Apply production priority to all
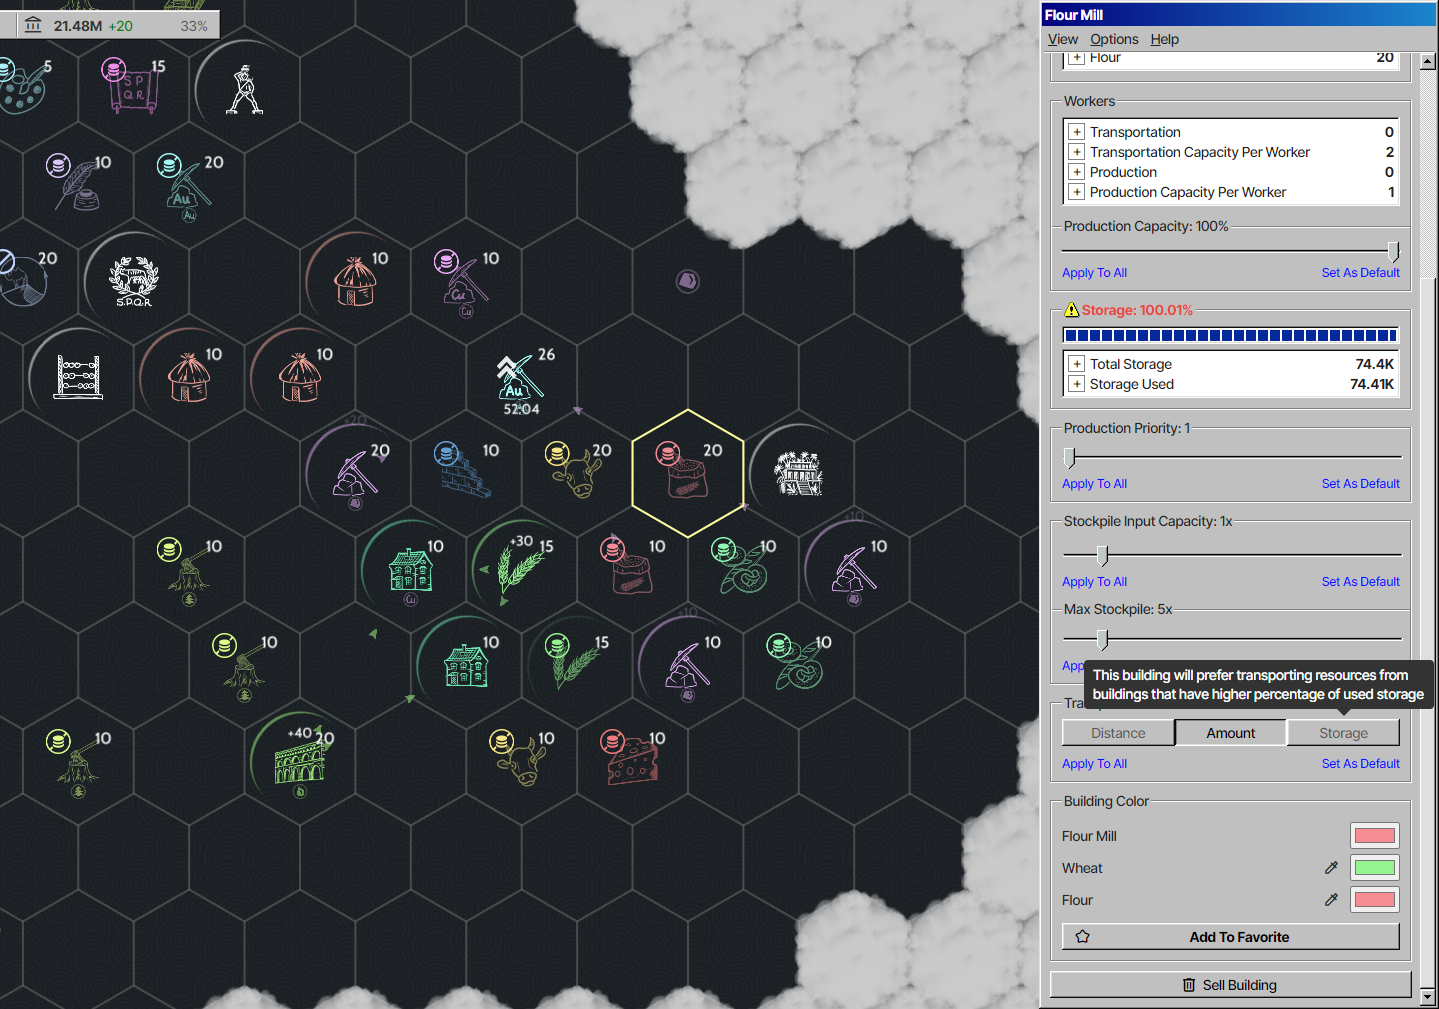 point(1094,484)
